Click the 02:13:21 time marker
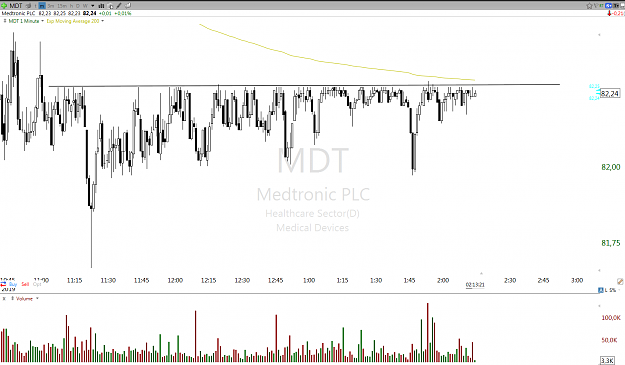The image size is (625, 365). click(475, 285)
